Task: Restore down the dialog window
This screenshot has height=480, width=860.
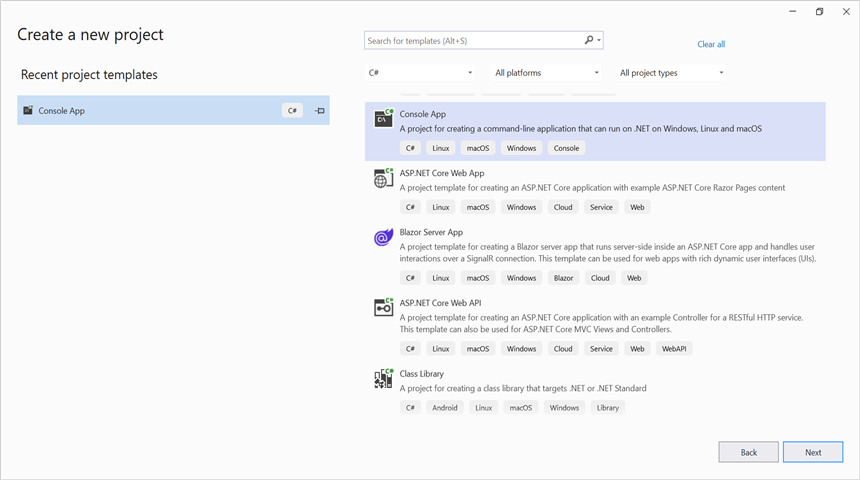Action: 819,12
